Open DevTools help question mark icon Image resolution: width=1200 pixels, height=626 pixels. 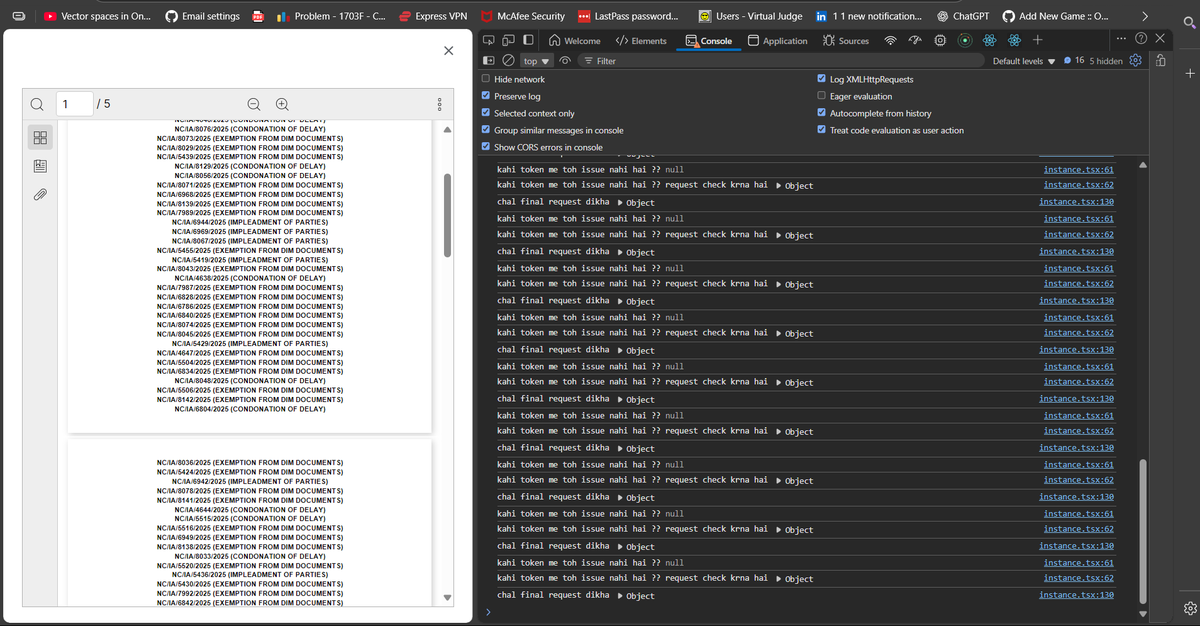point(1142,39)
